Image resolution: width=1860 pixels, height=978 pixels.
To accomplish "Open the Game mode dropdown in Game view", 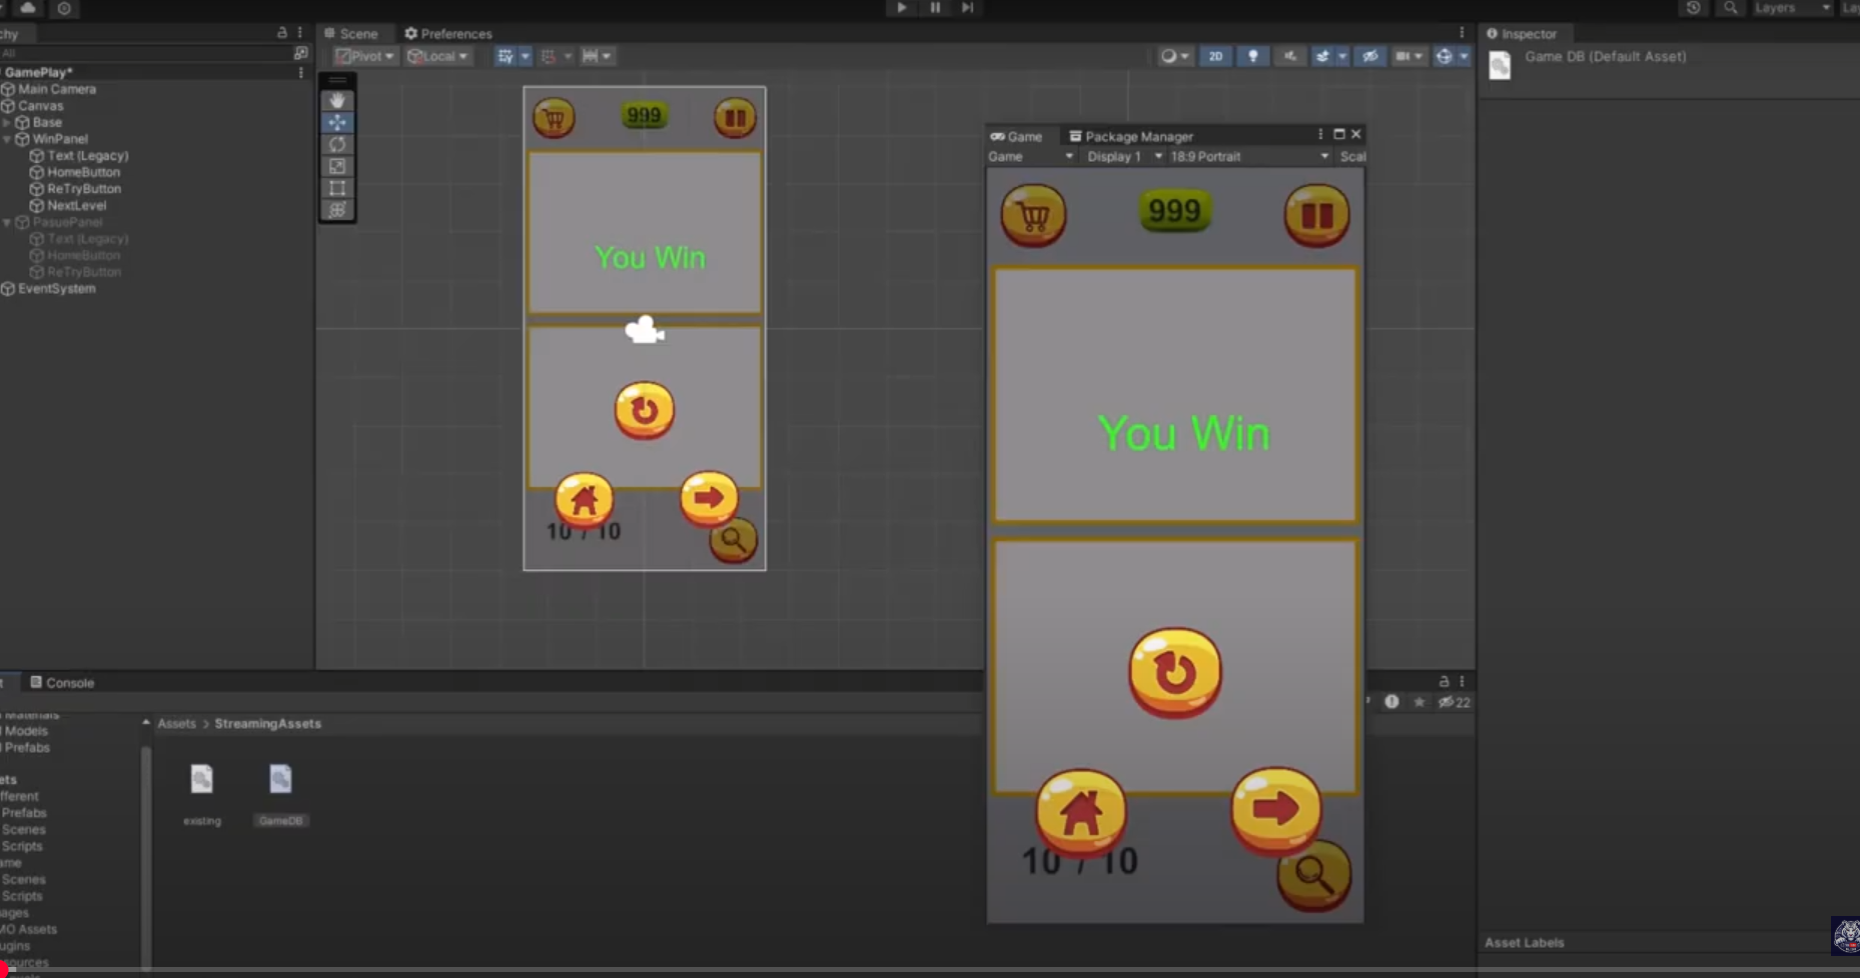I will [1031, 157].
